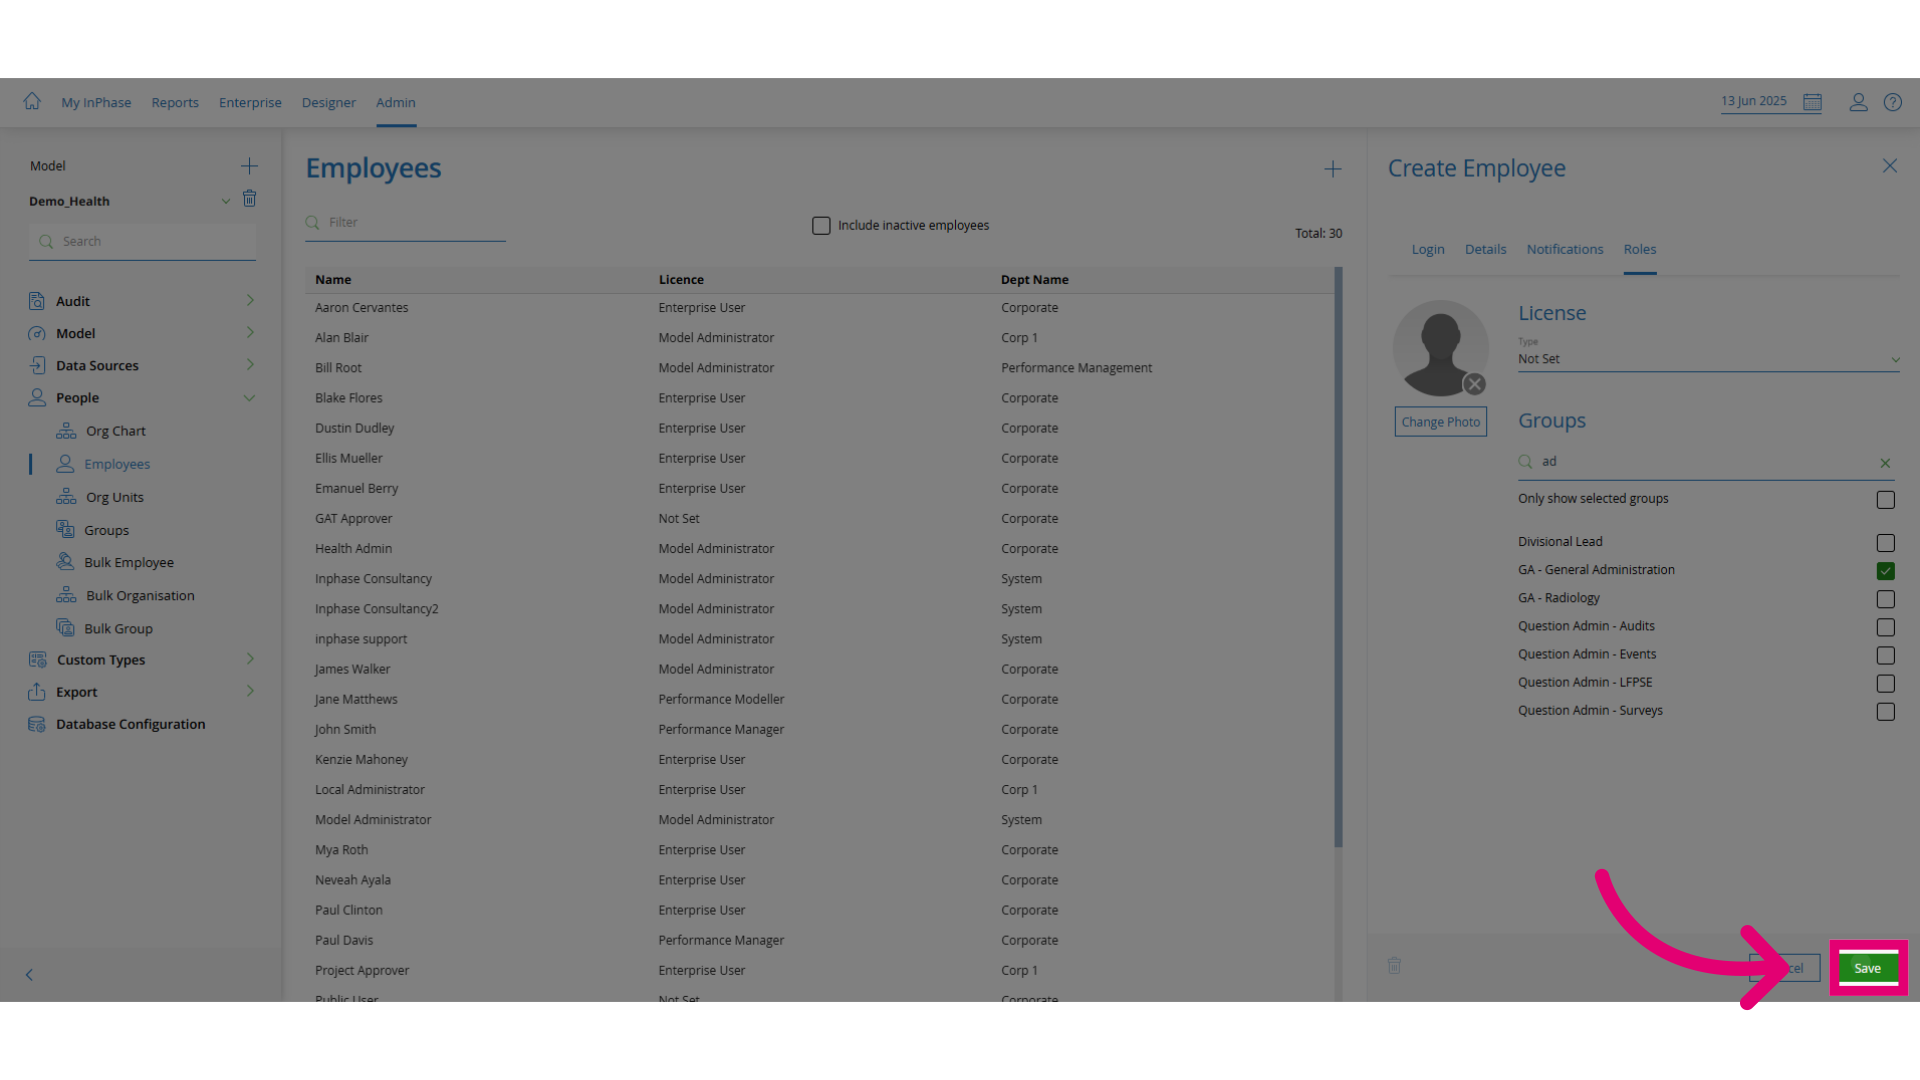This screenshot has height=1080, width=1920.
Task: Click the Save button
Action: [1868, 968]
